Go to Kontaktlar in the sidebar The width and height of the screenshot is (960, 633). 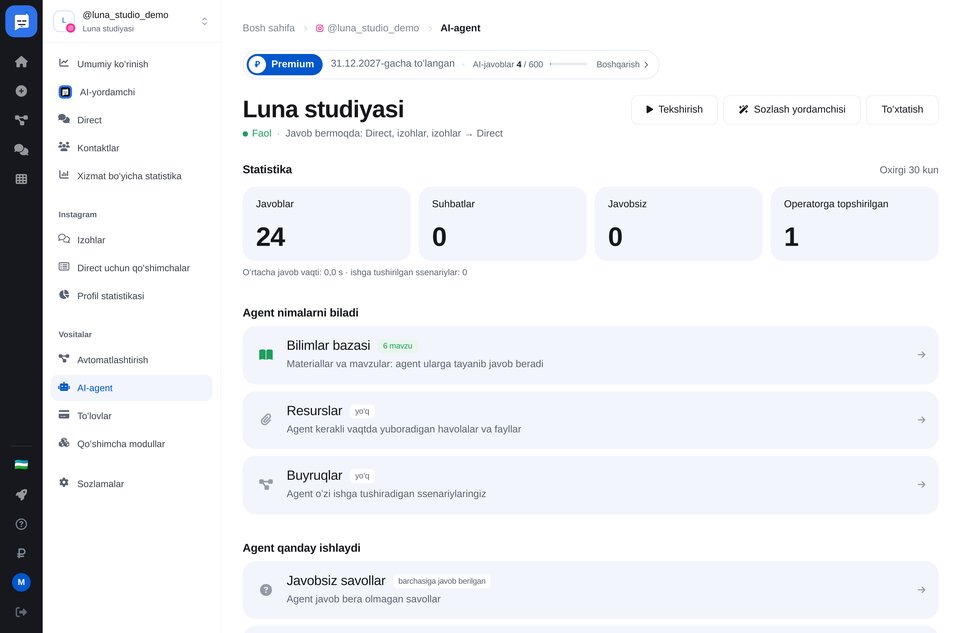pyautogui.click(x=132, y=148)
